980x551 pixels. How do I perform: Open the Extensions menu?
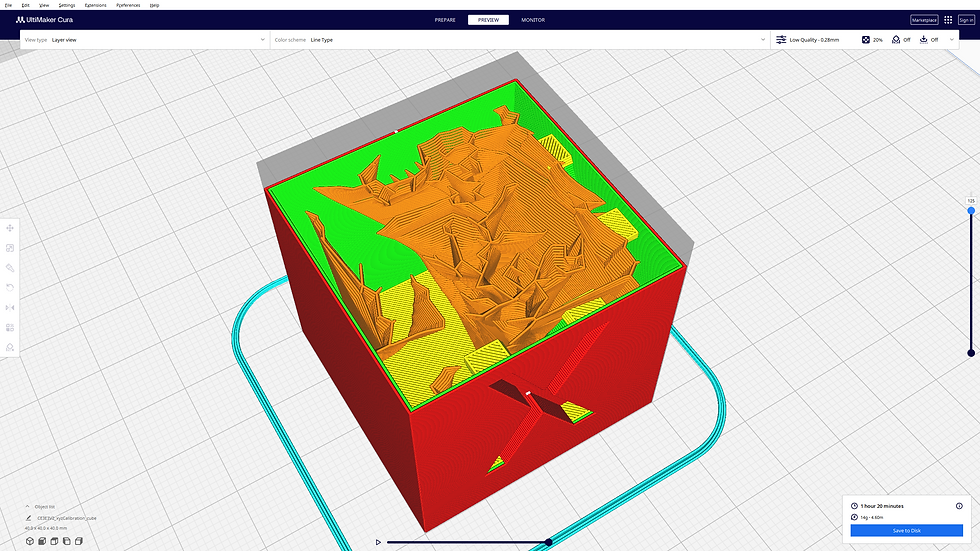click(96, 5)
